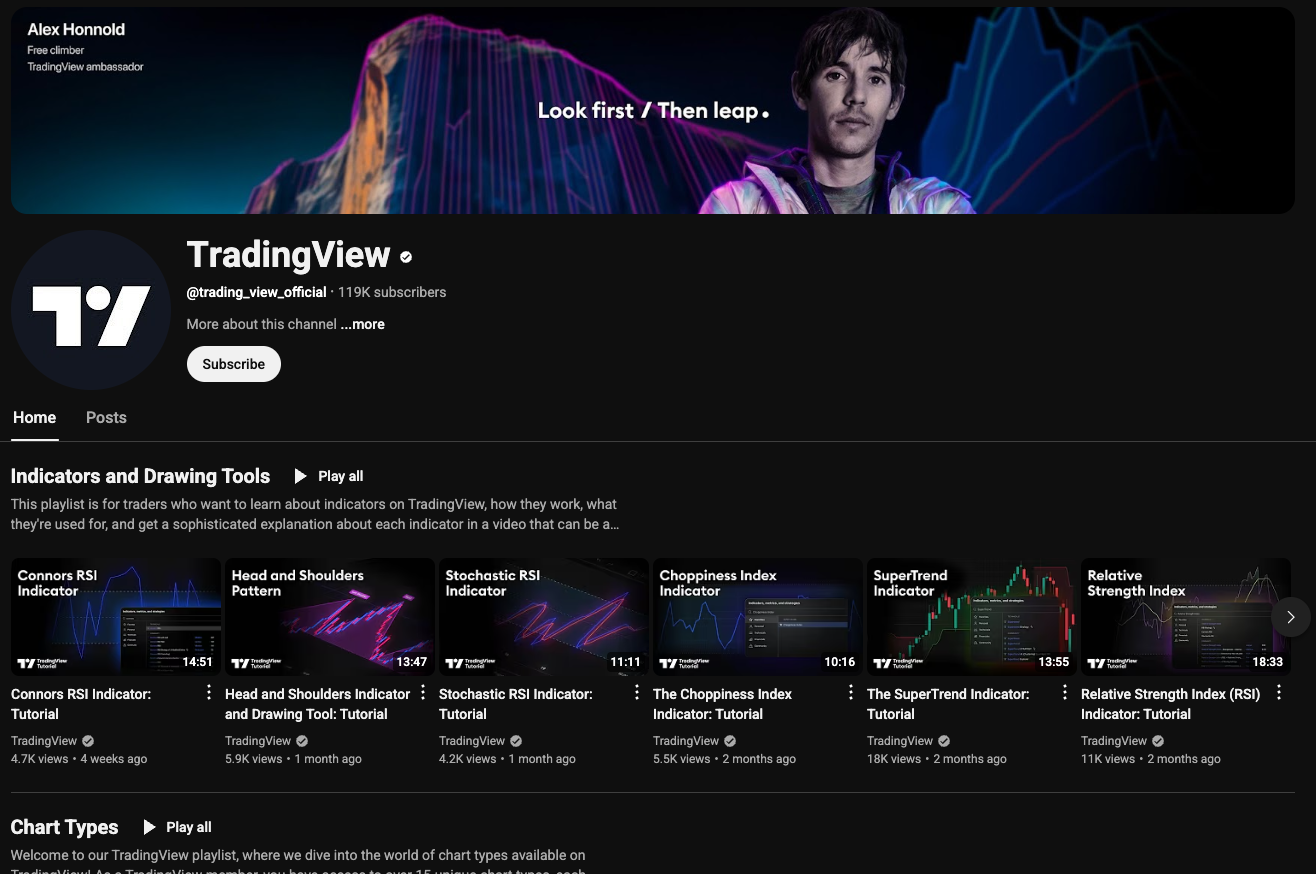Open Choppiness Index Indicator video thumbnail

[758, 617]
